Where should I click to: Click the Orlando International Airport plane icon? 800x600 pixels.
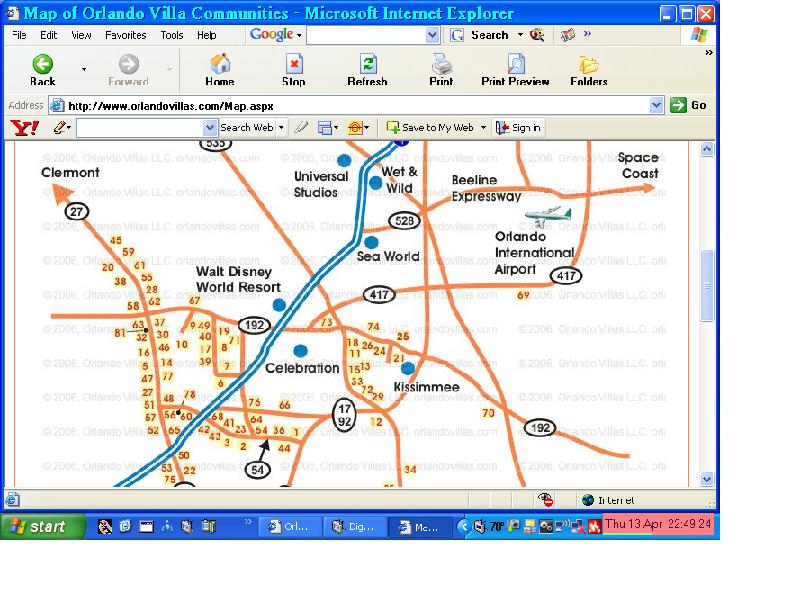pyautogui.click(x=548, y=216)
